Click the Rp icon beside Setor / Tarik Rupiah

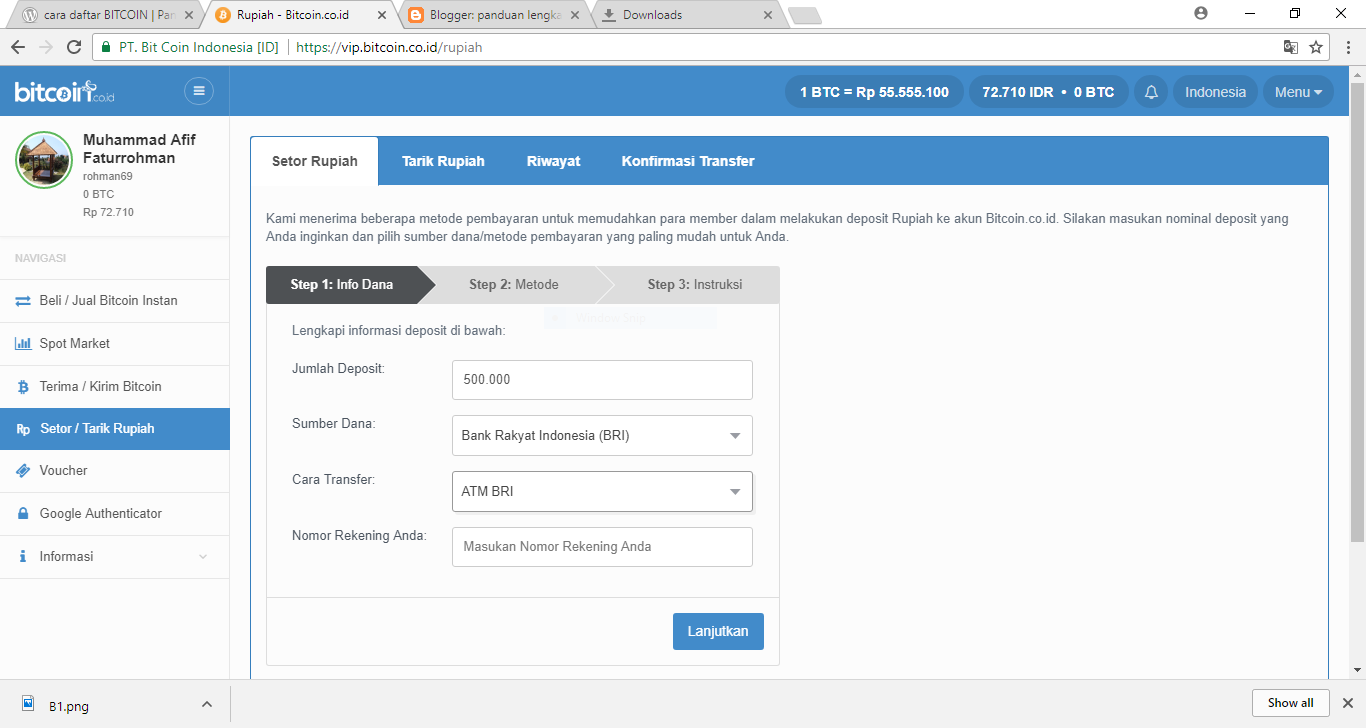[23, 429]
